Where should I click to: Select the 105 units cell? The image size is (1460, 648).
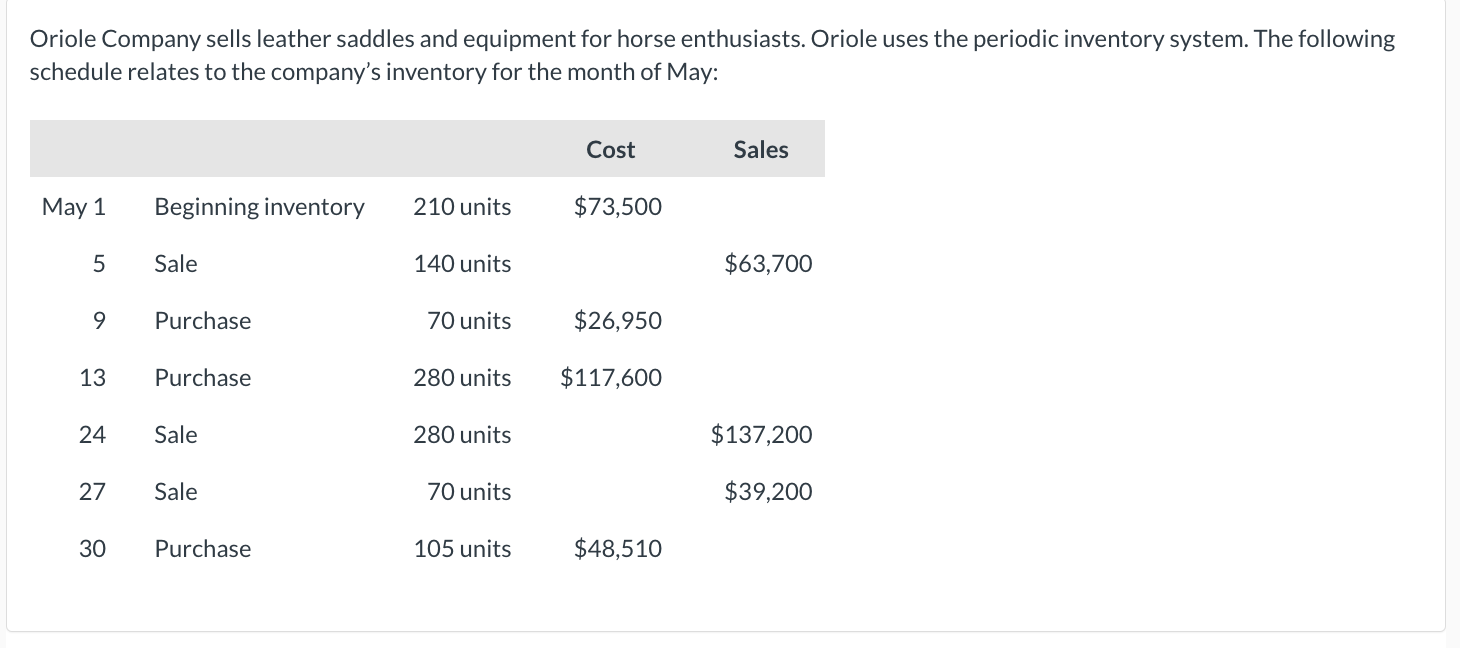tap(462, 549)
